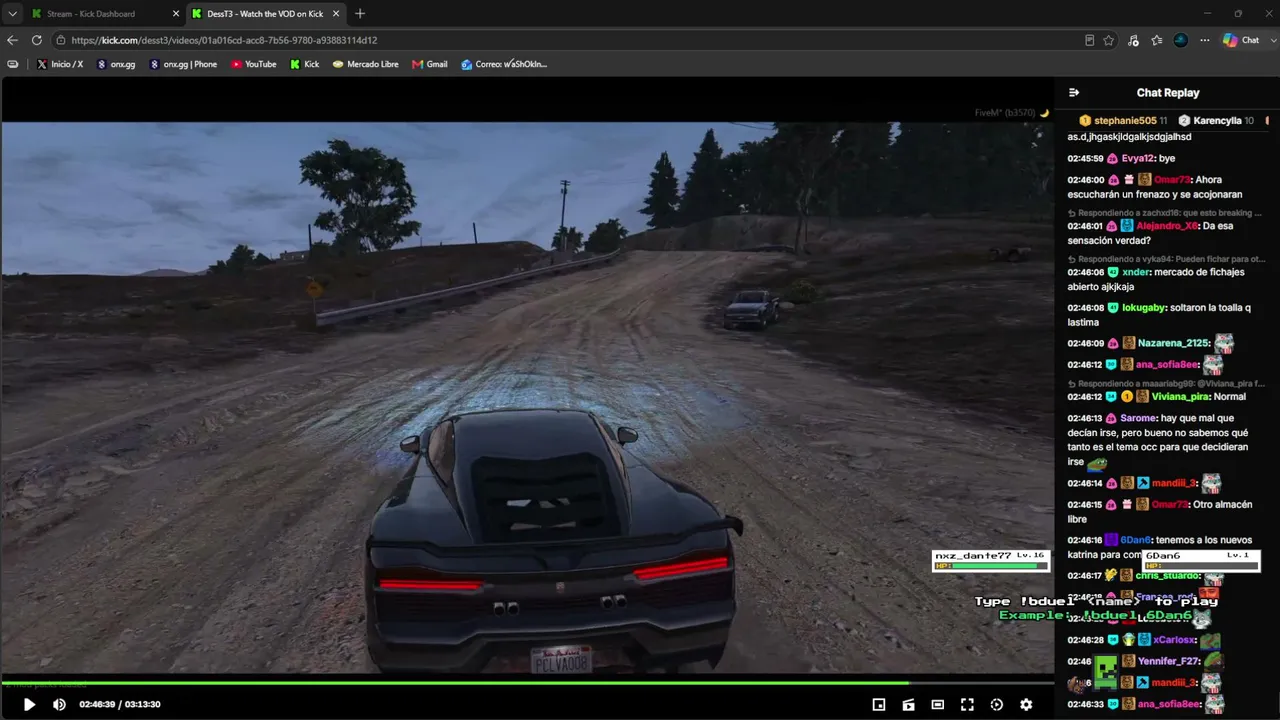Click the 02:45:59 timestamp on Evya12's message

[1085, 158]
